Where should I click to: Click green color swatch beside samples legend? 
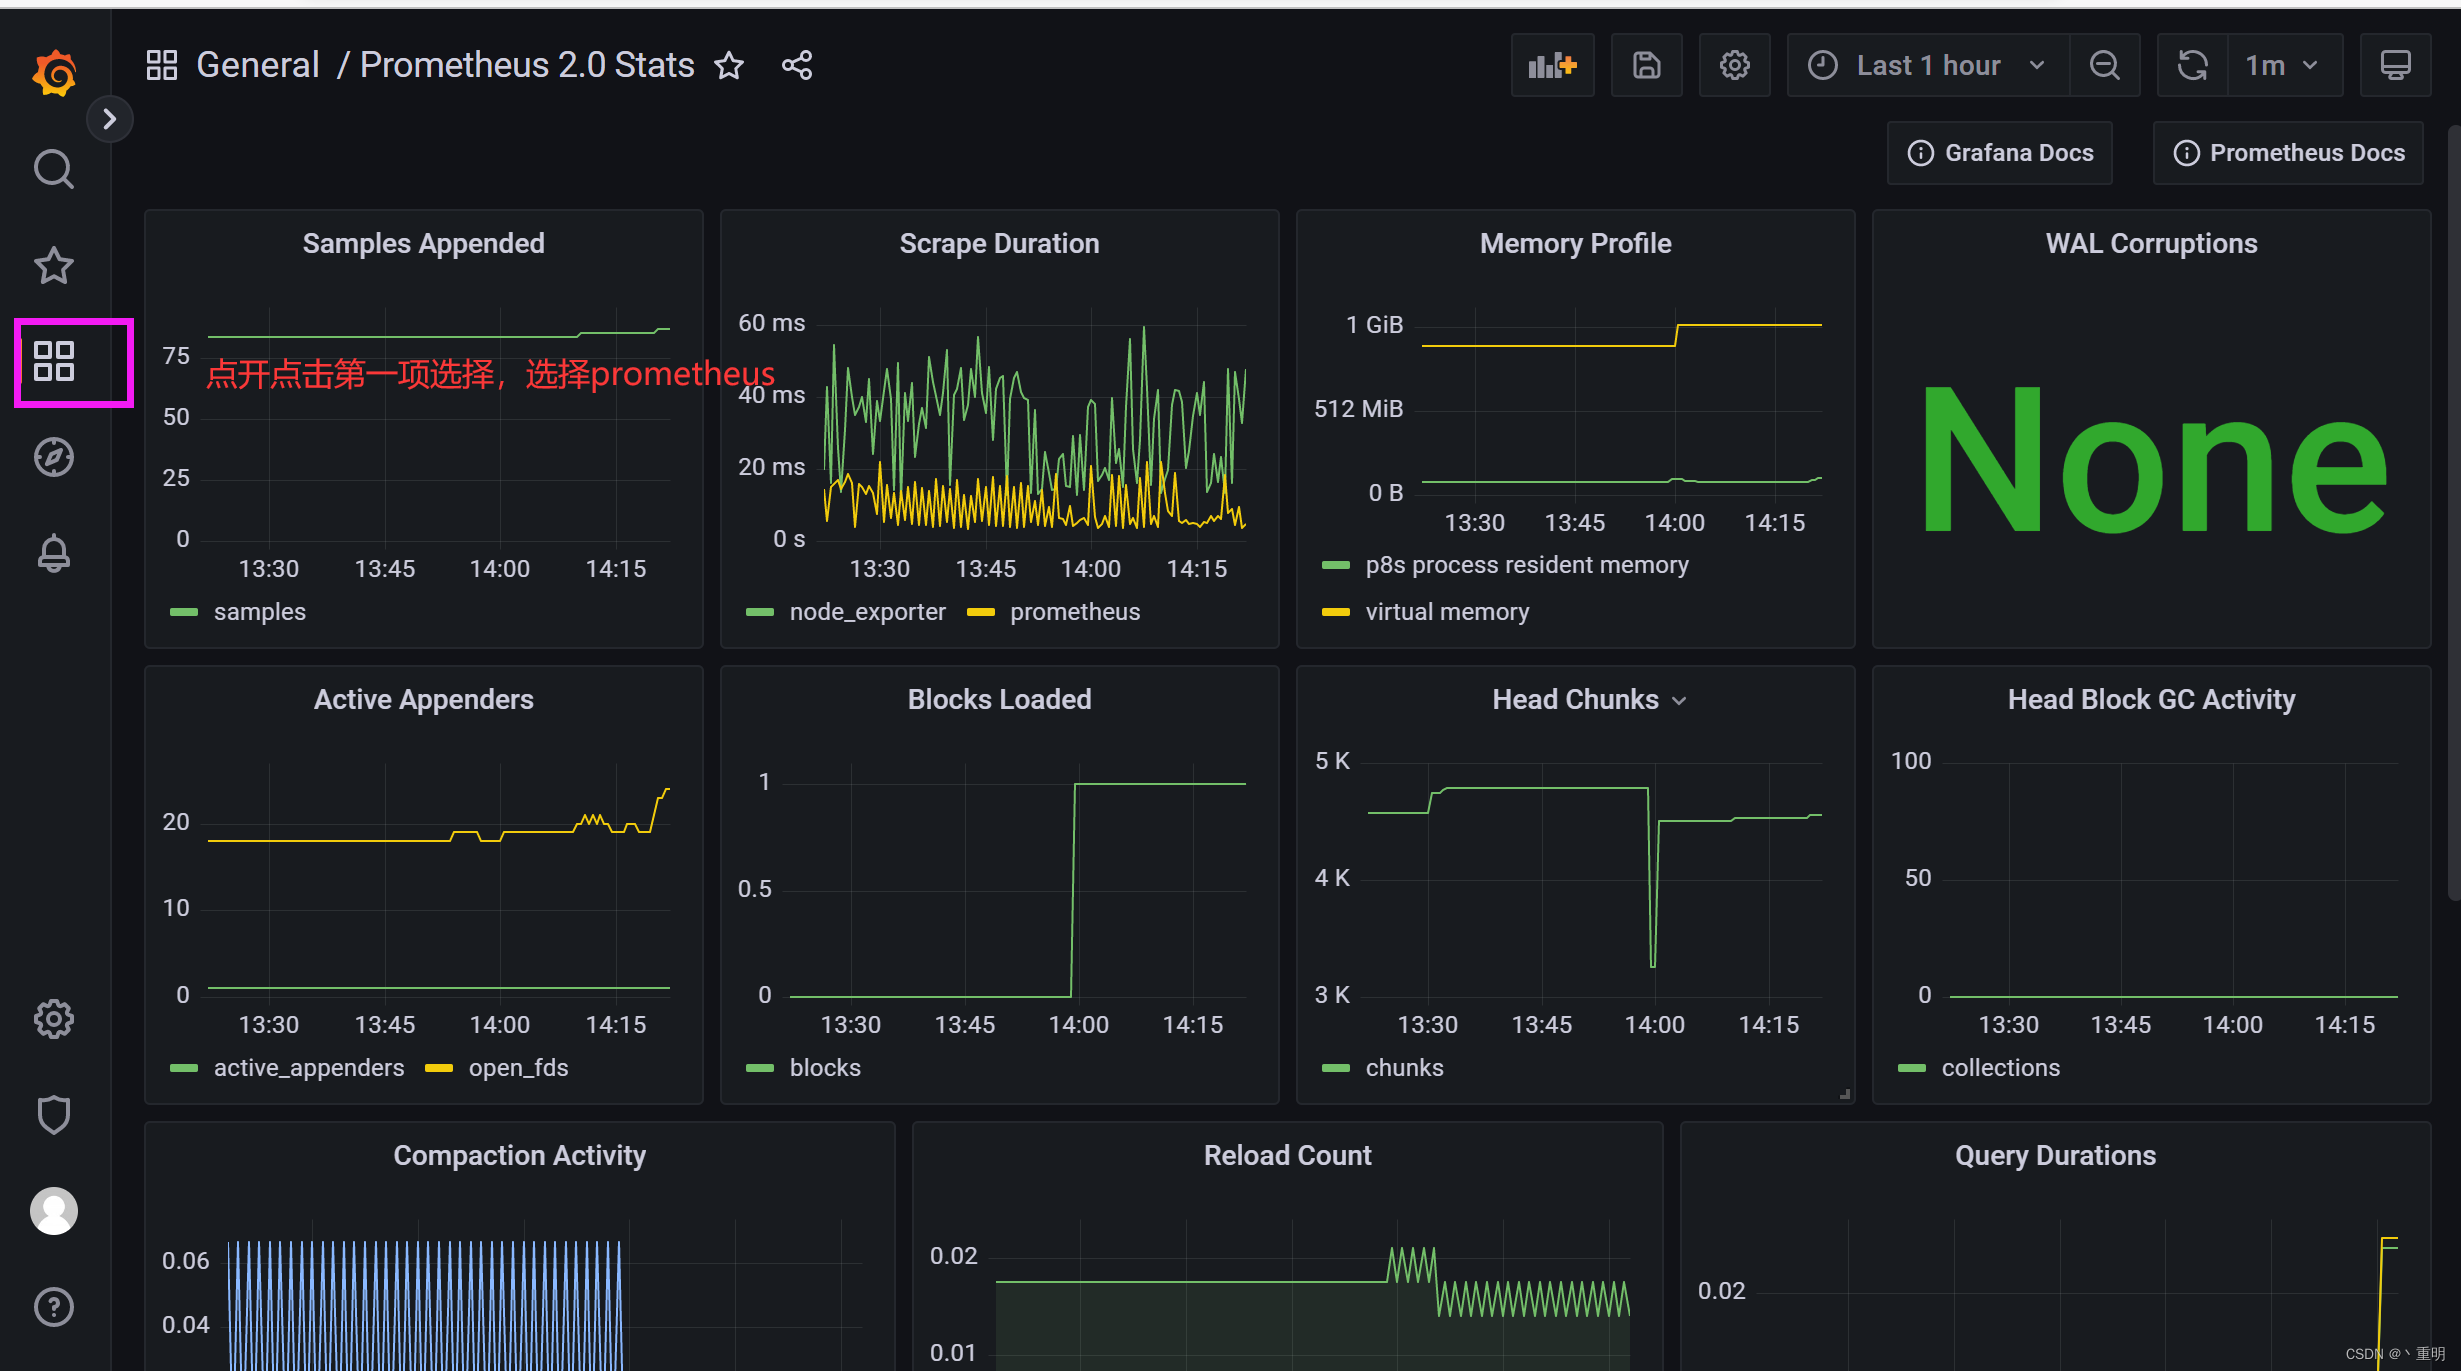184,612
